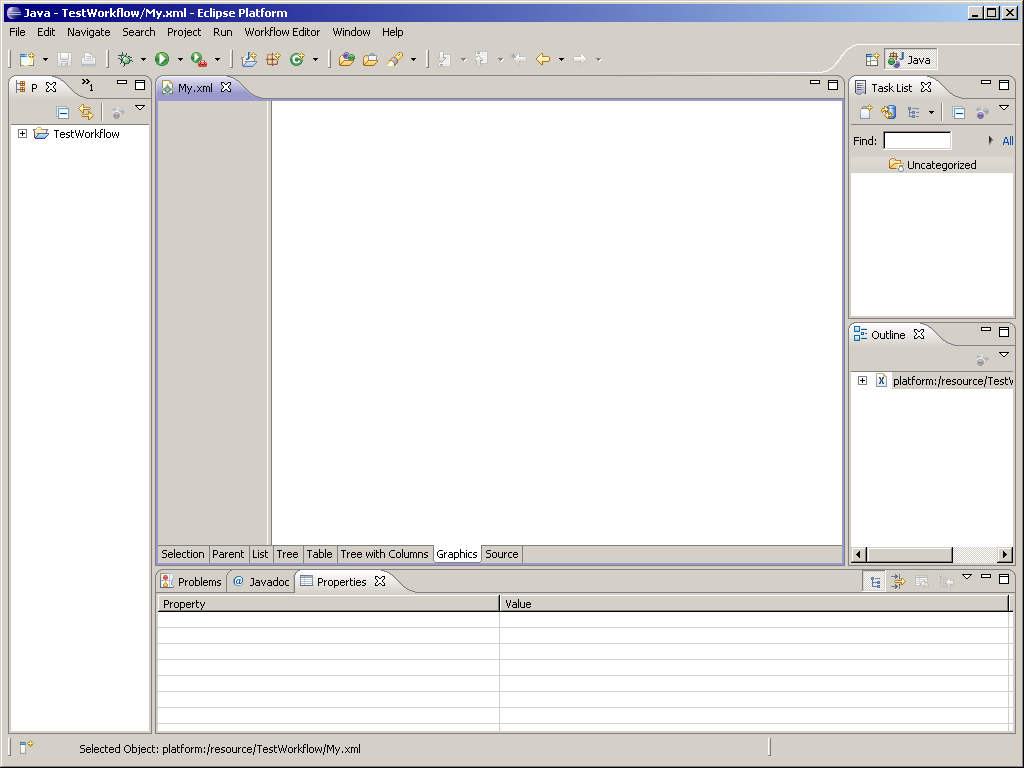Click the All link in Task List

(x=1007, y=141)
